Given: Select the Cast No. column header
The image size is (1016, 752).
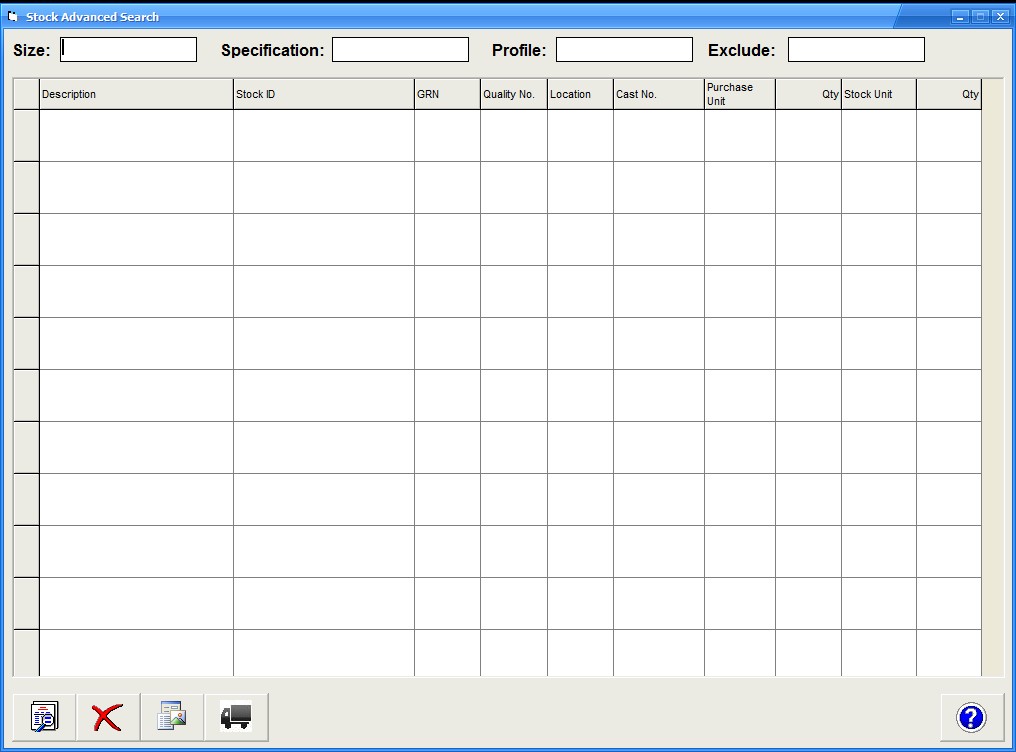Looking at the screenshot, I should [658, 95].
